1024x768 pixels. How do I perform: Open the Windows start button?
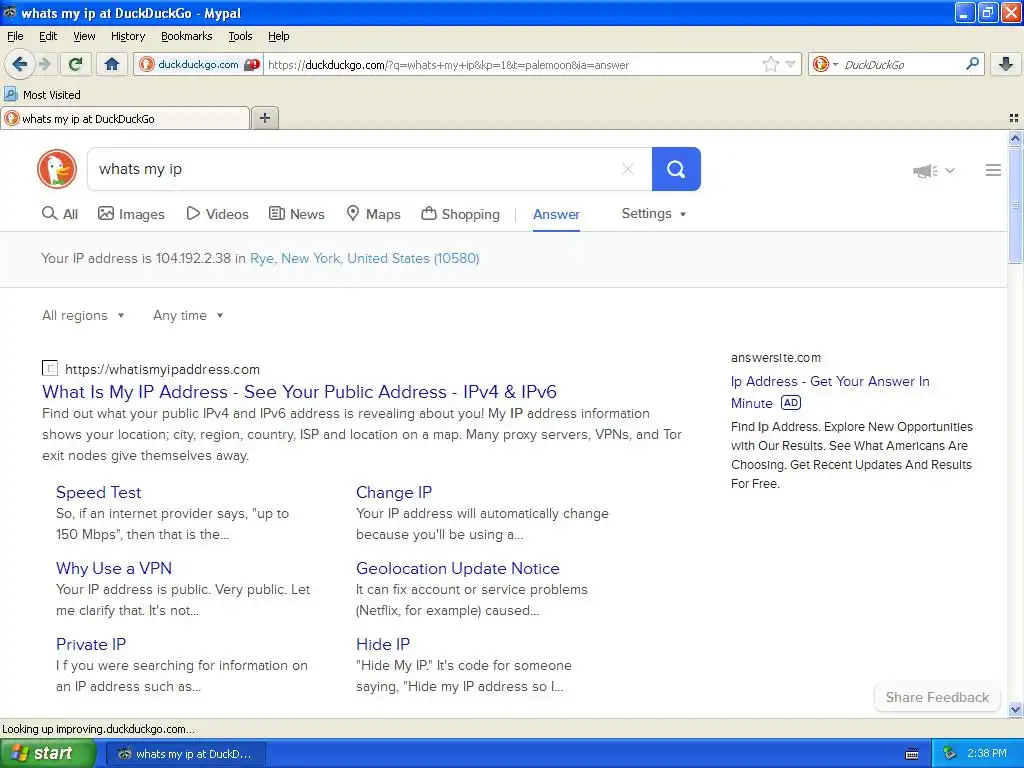click(x=46, y=754)
